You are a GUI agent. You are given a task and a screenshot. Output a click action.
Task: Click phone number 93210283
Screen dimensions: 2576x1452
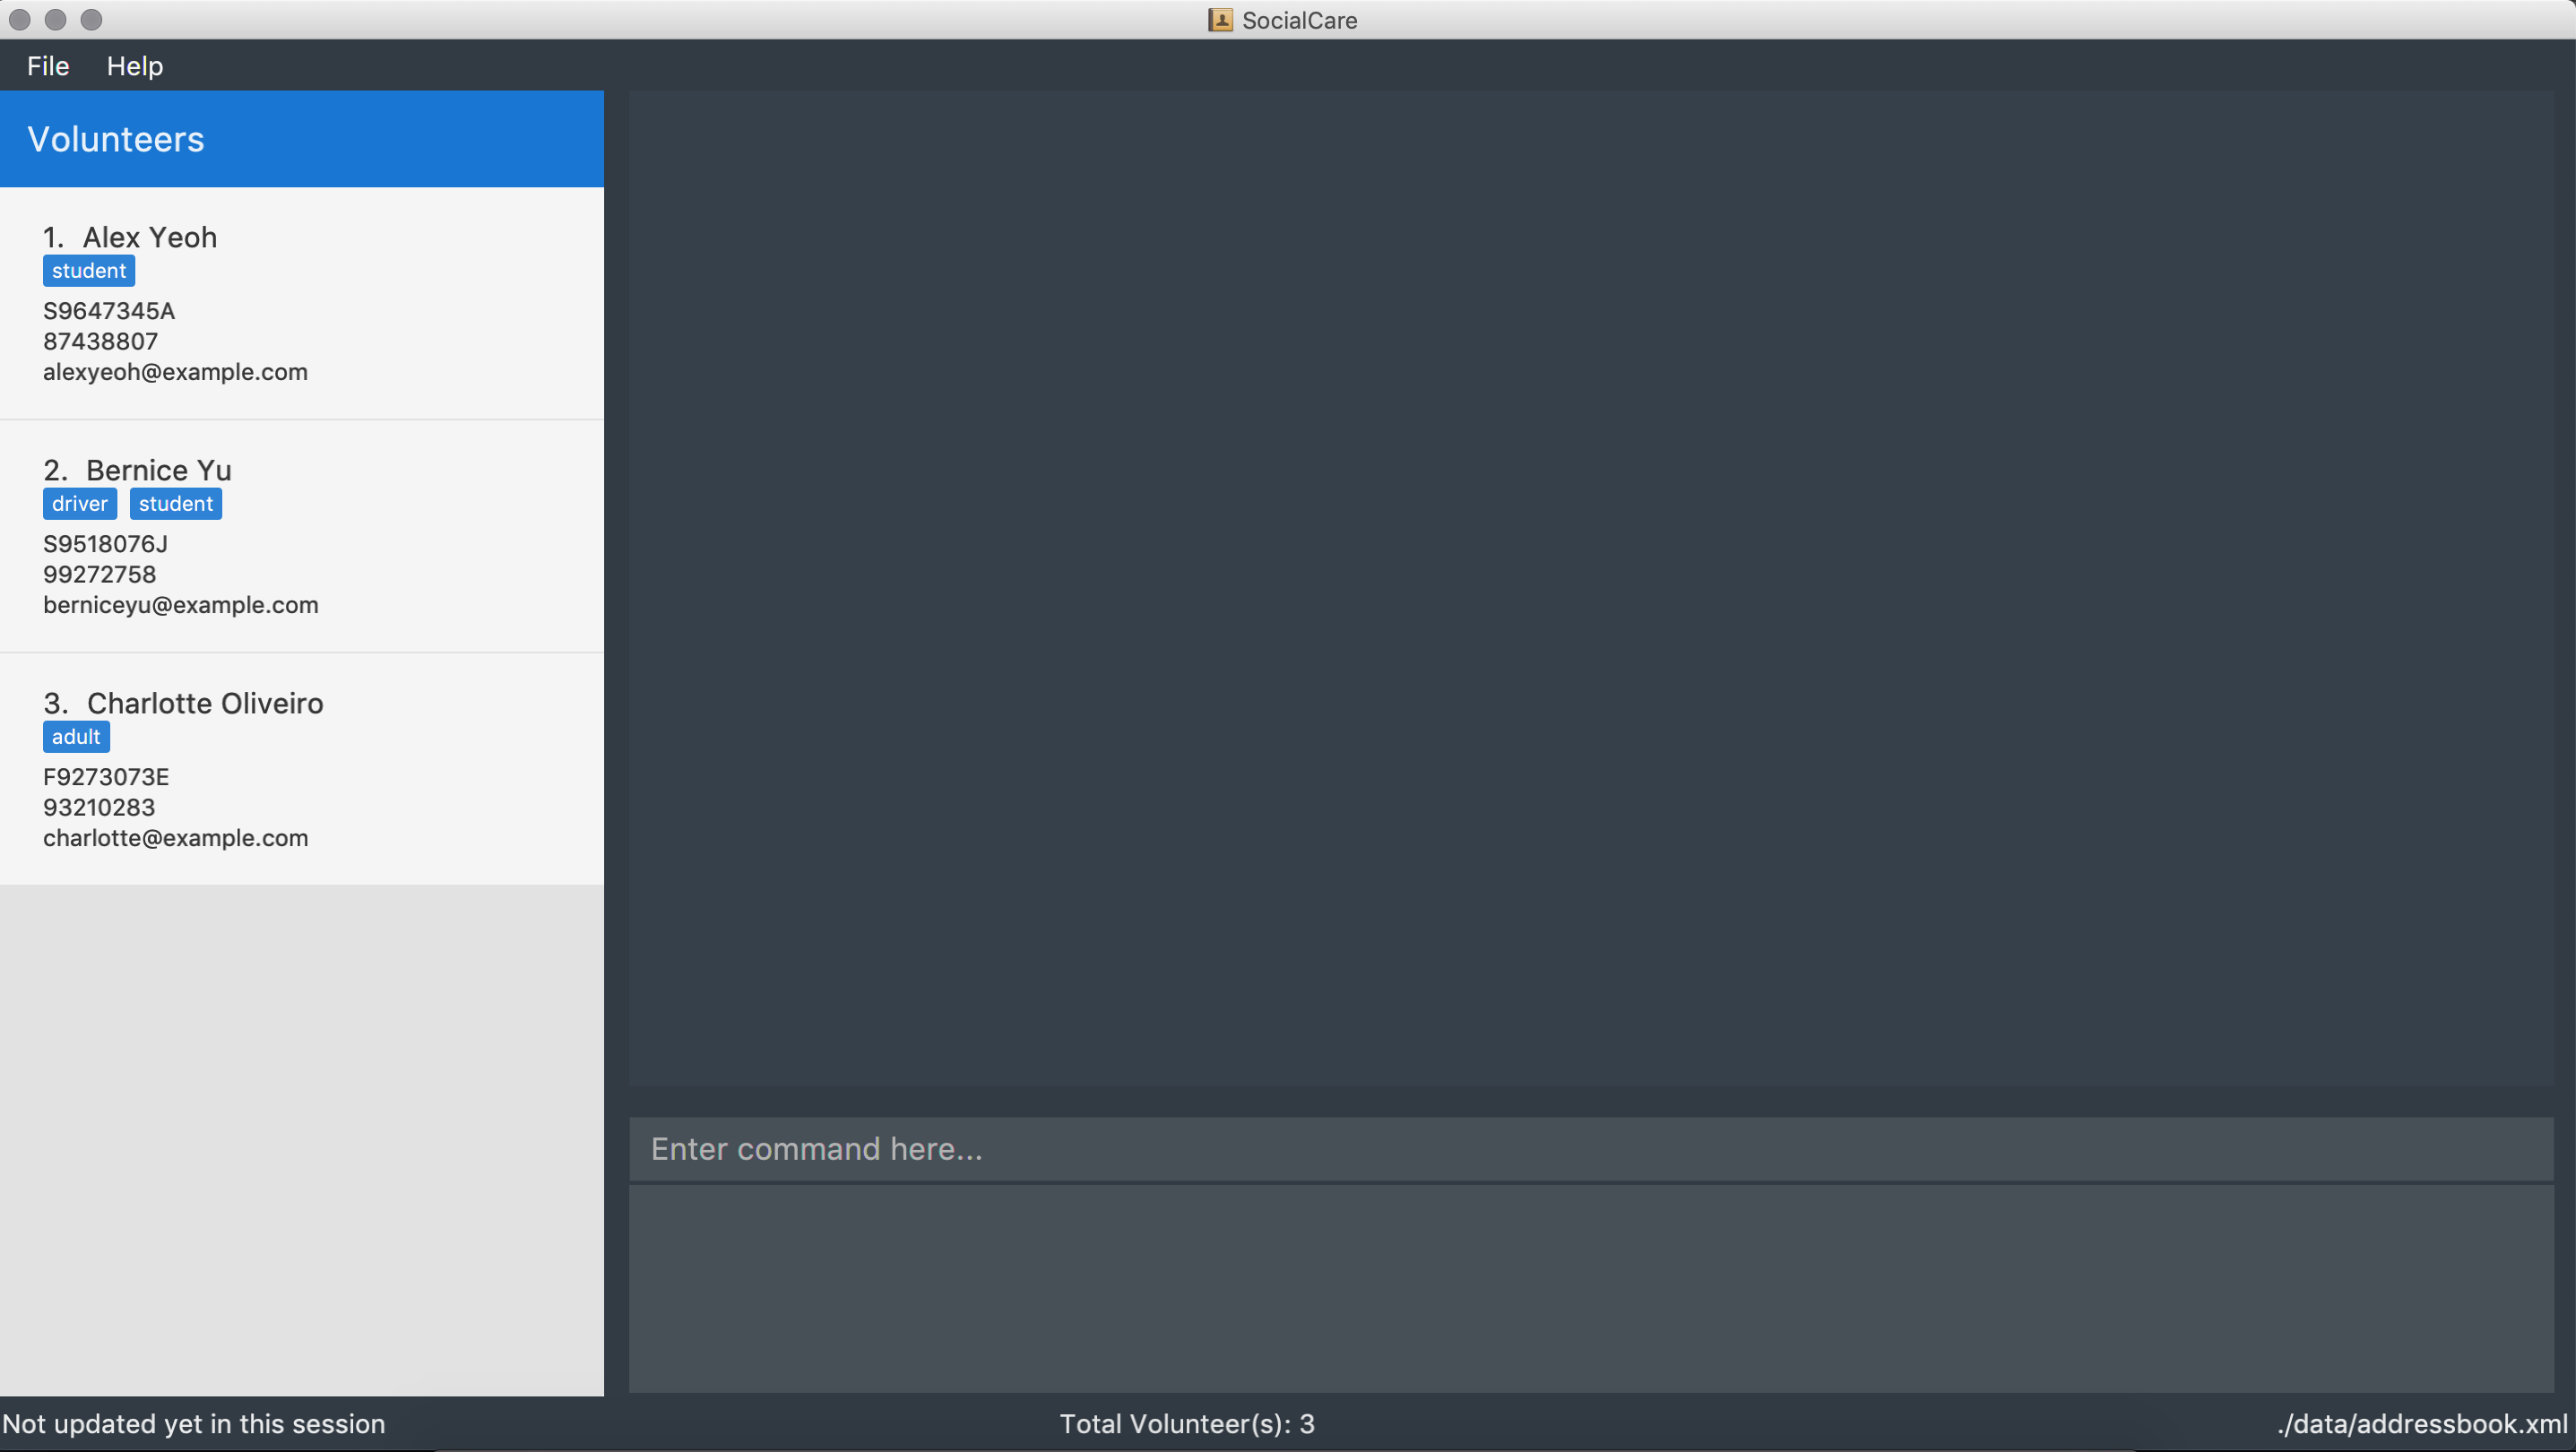[99, 808]
